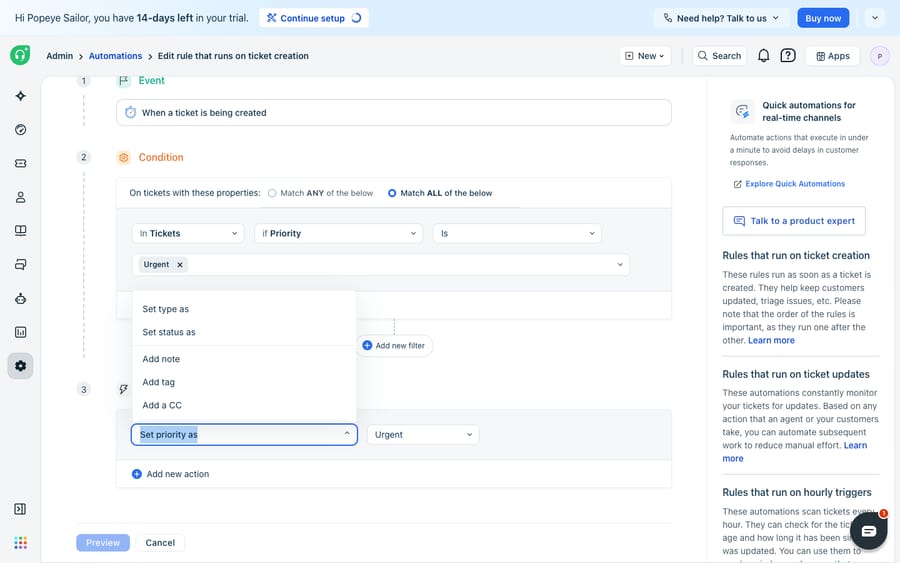This screenshot has height=563, width=900.
Task: Remove the Urgent tag with its x
Action: [x=180, y=265]
